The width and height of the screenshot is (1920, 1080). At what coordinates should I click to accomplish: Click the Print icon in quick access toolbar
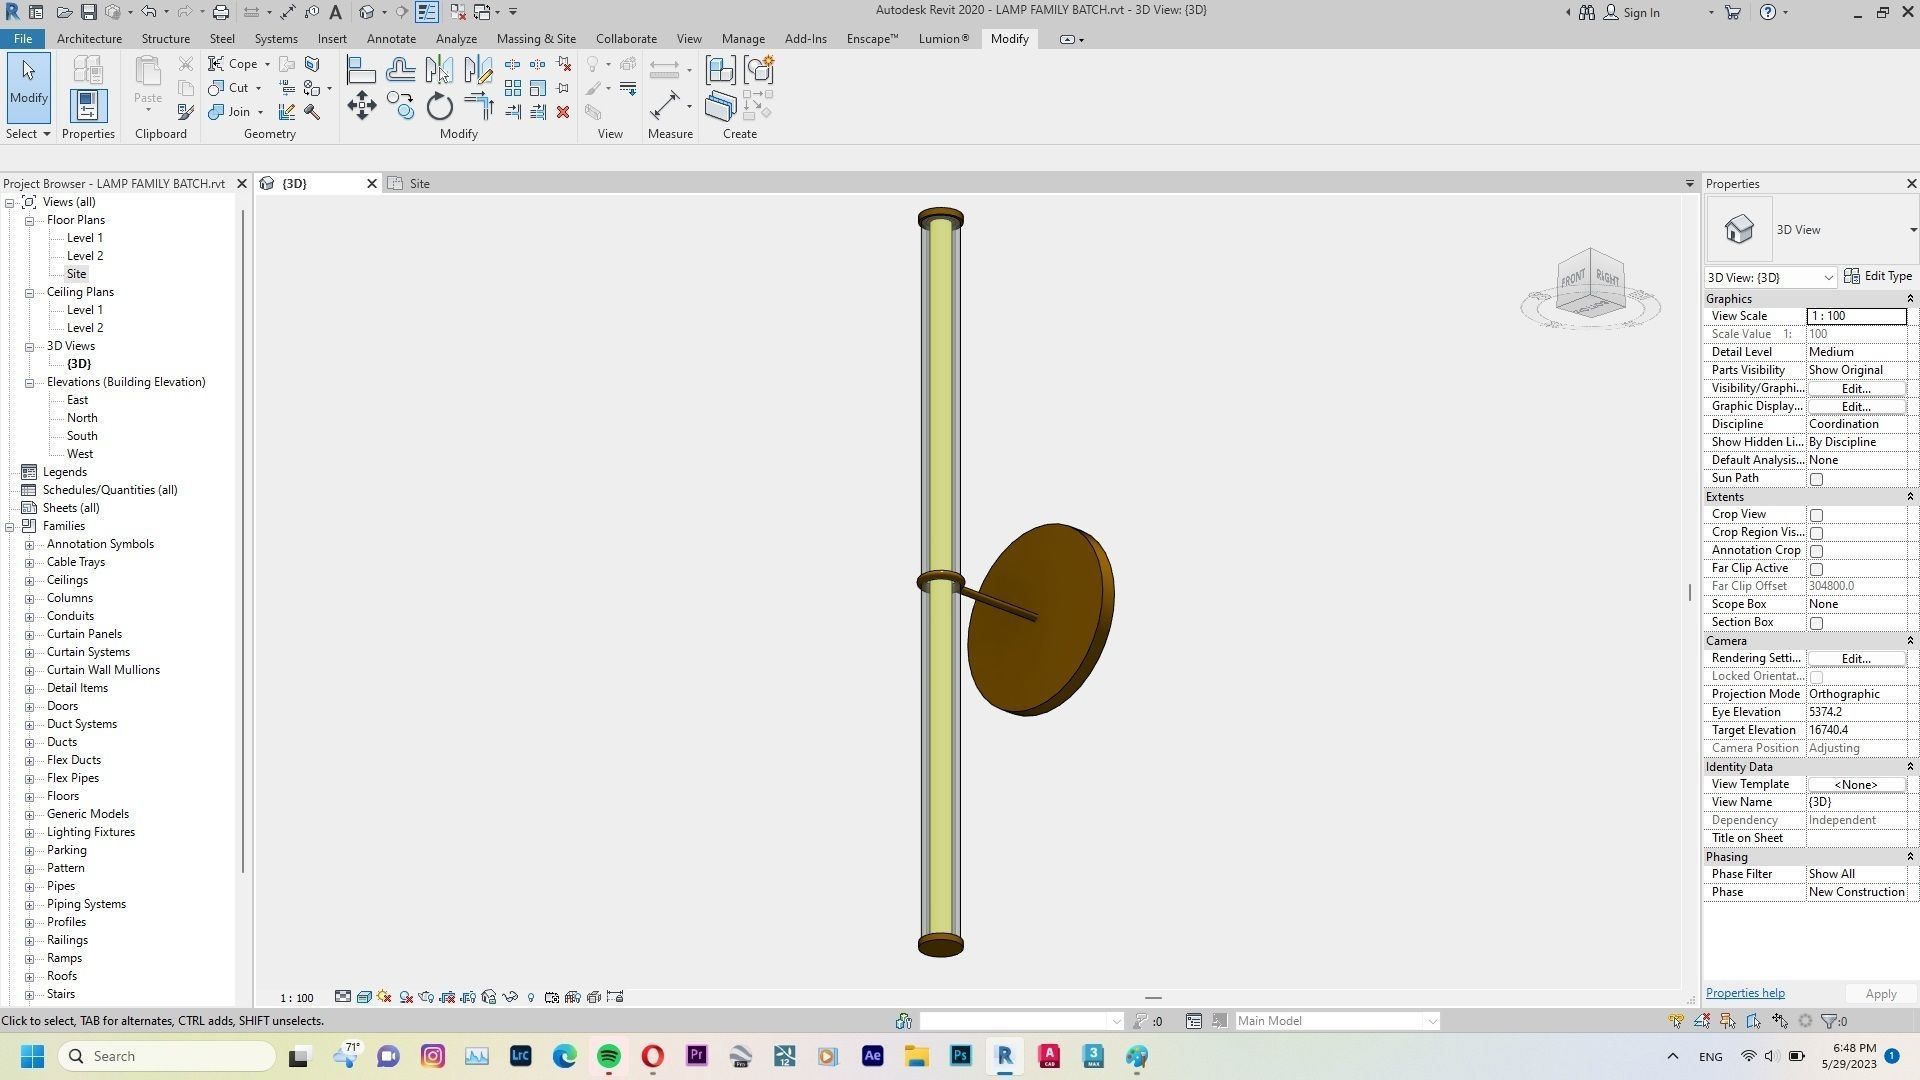221,12
